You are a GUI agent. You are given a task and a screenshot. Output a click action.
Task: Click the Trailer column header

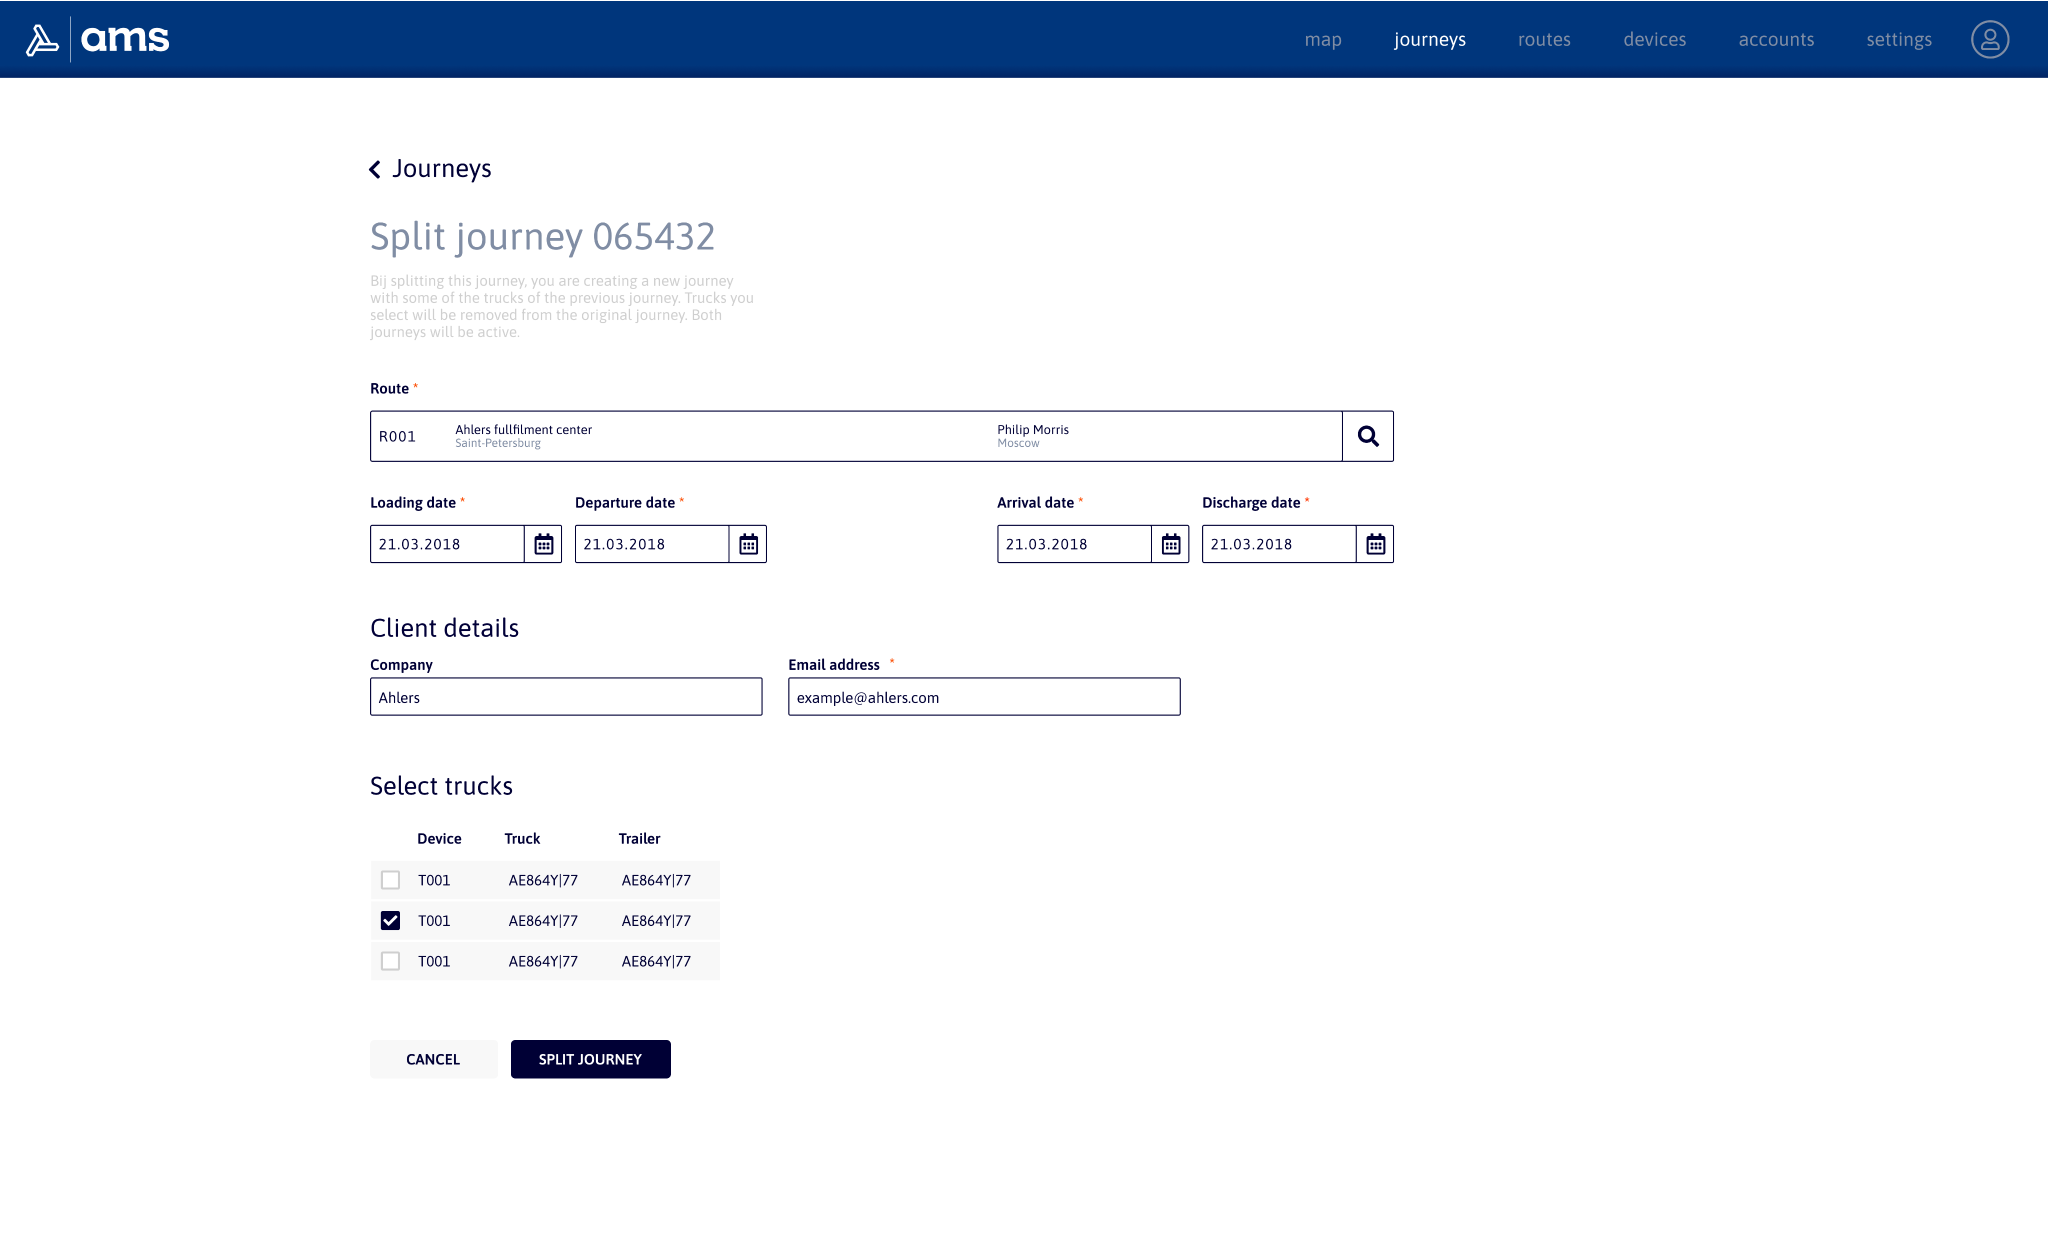click(x=639, y=839)
